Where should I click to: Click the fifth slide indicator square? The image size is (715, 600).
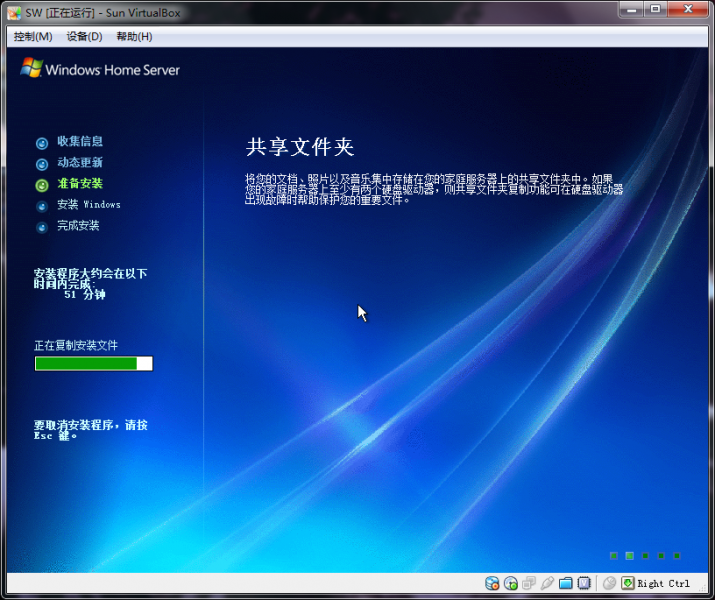pyautogui.click(x=677, y=555)
